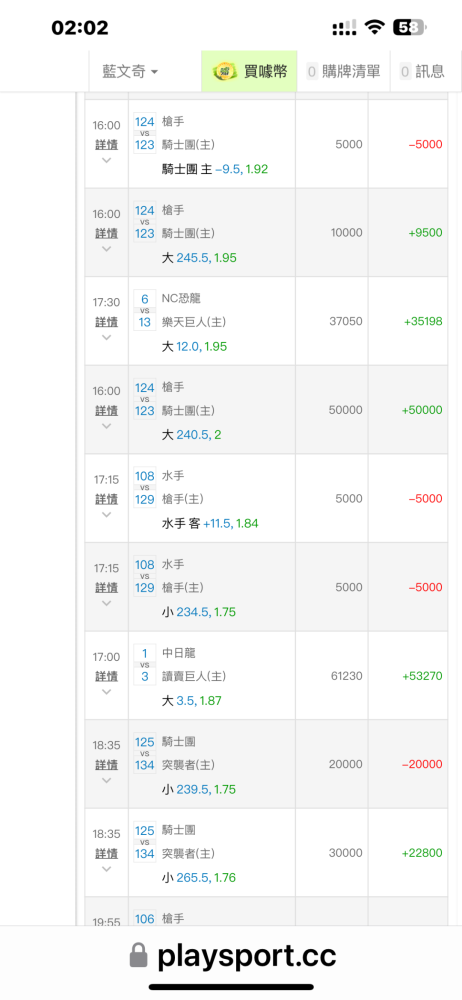Tap the +53270 result value
This screenshot has width=462, height=1000.
(422, 676)
